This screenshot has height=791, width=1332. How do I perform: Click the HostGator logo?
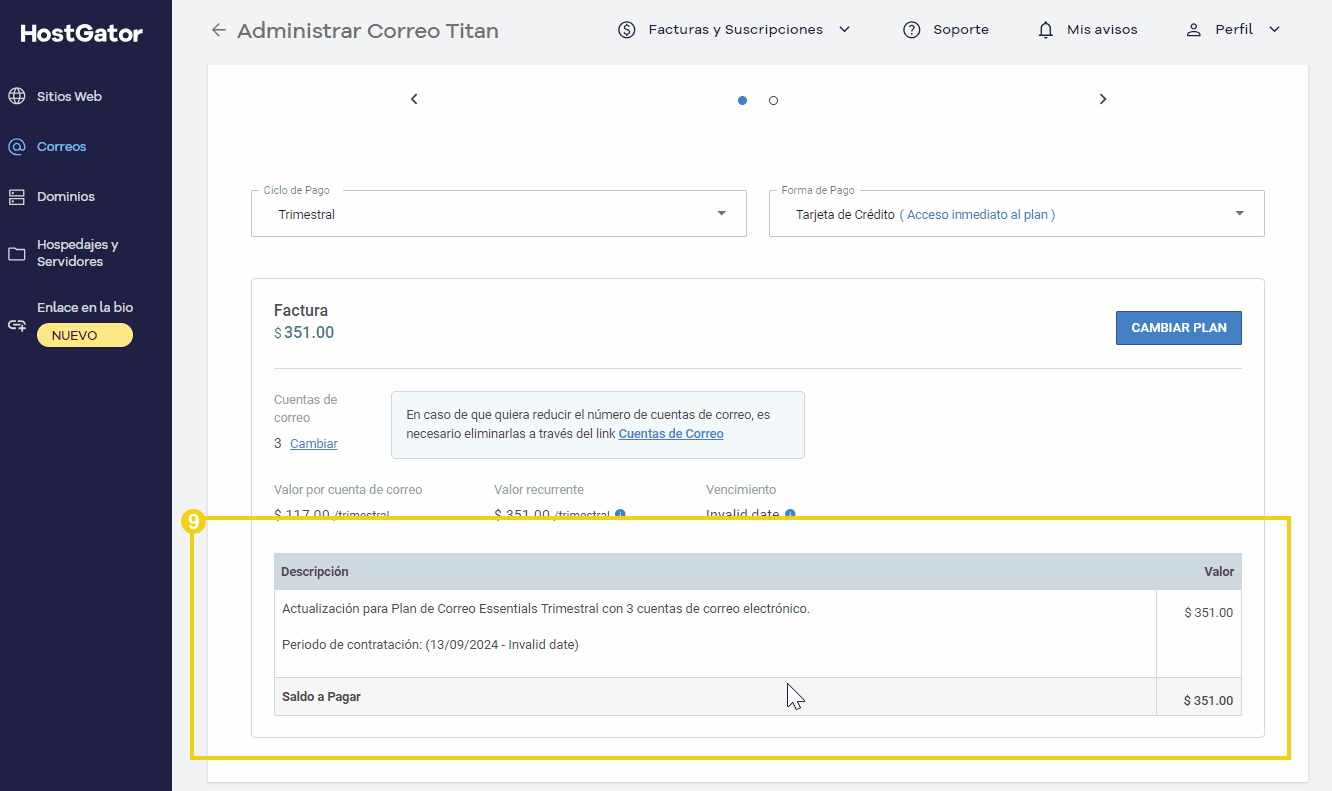click(x=82, y=33)
